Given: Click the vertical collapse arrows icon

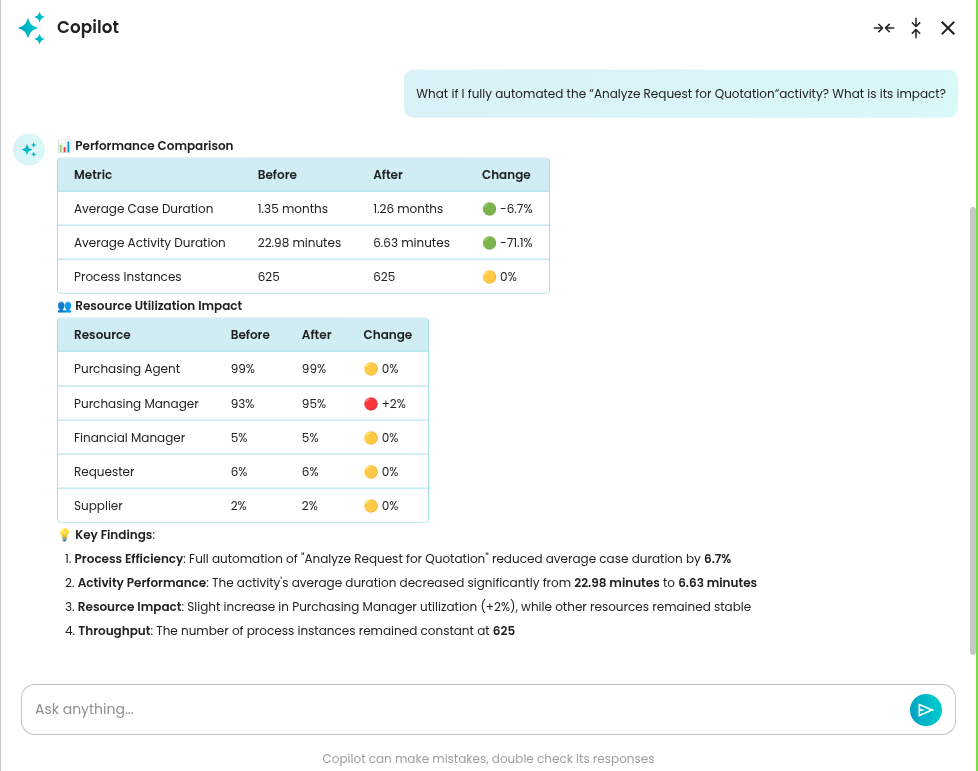Looking at the screenshot, I should (x=916, y=28).
